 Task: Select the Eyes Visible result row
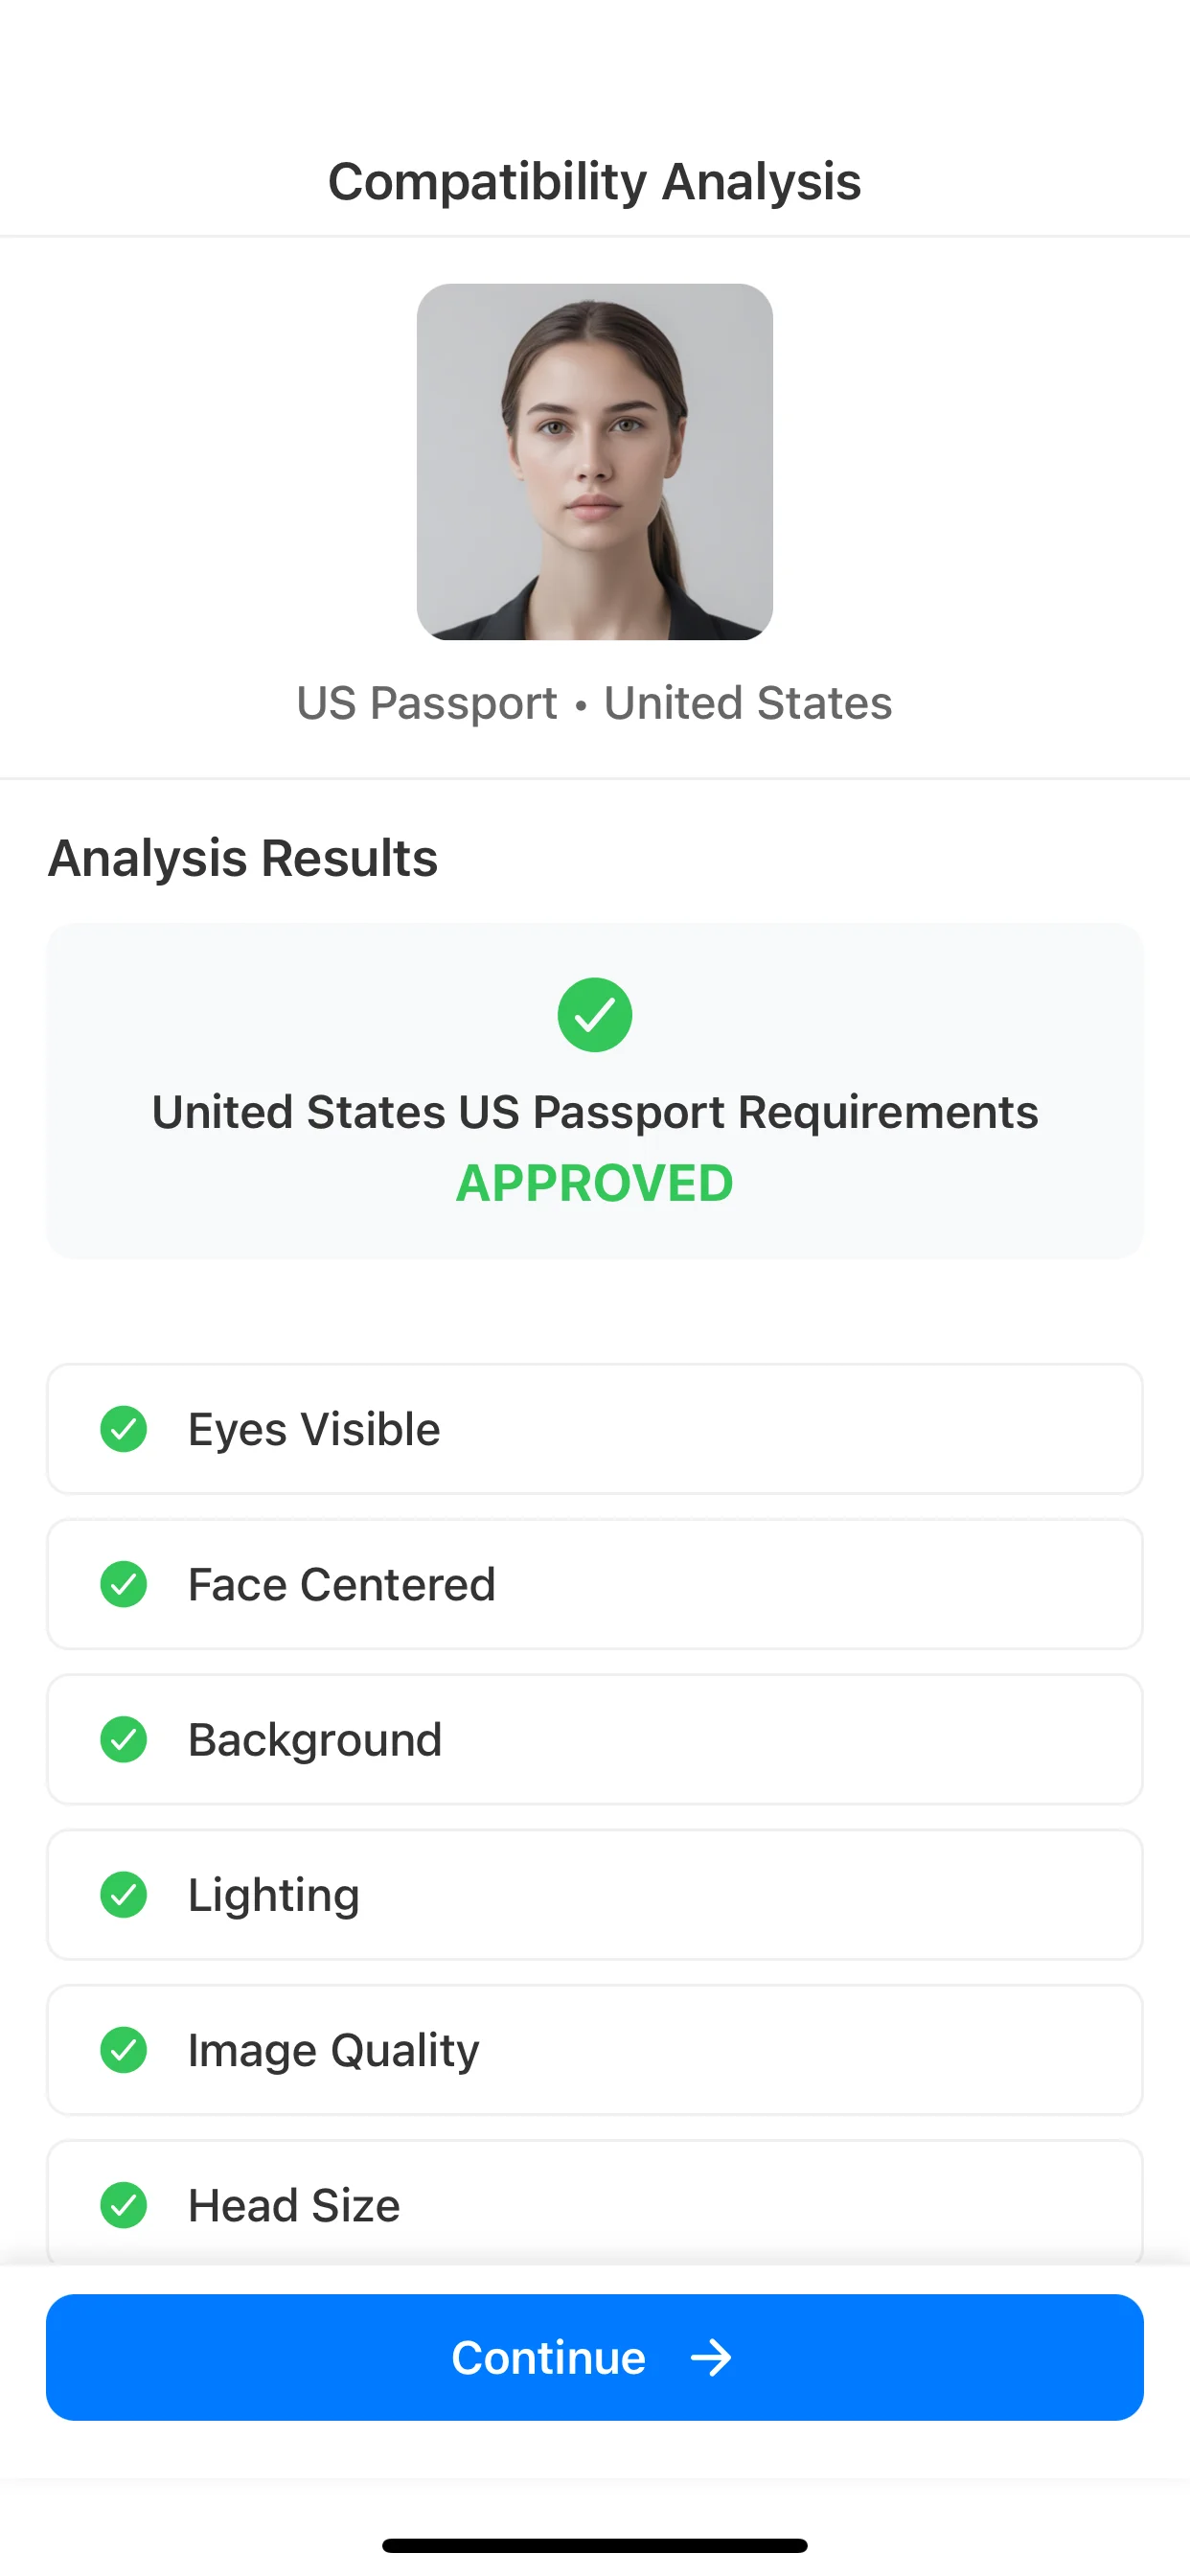click(x=595, y=1430)
